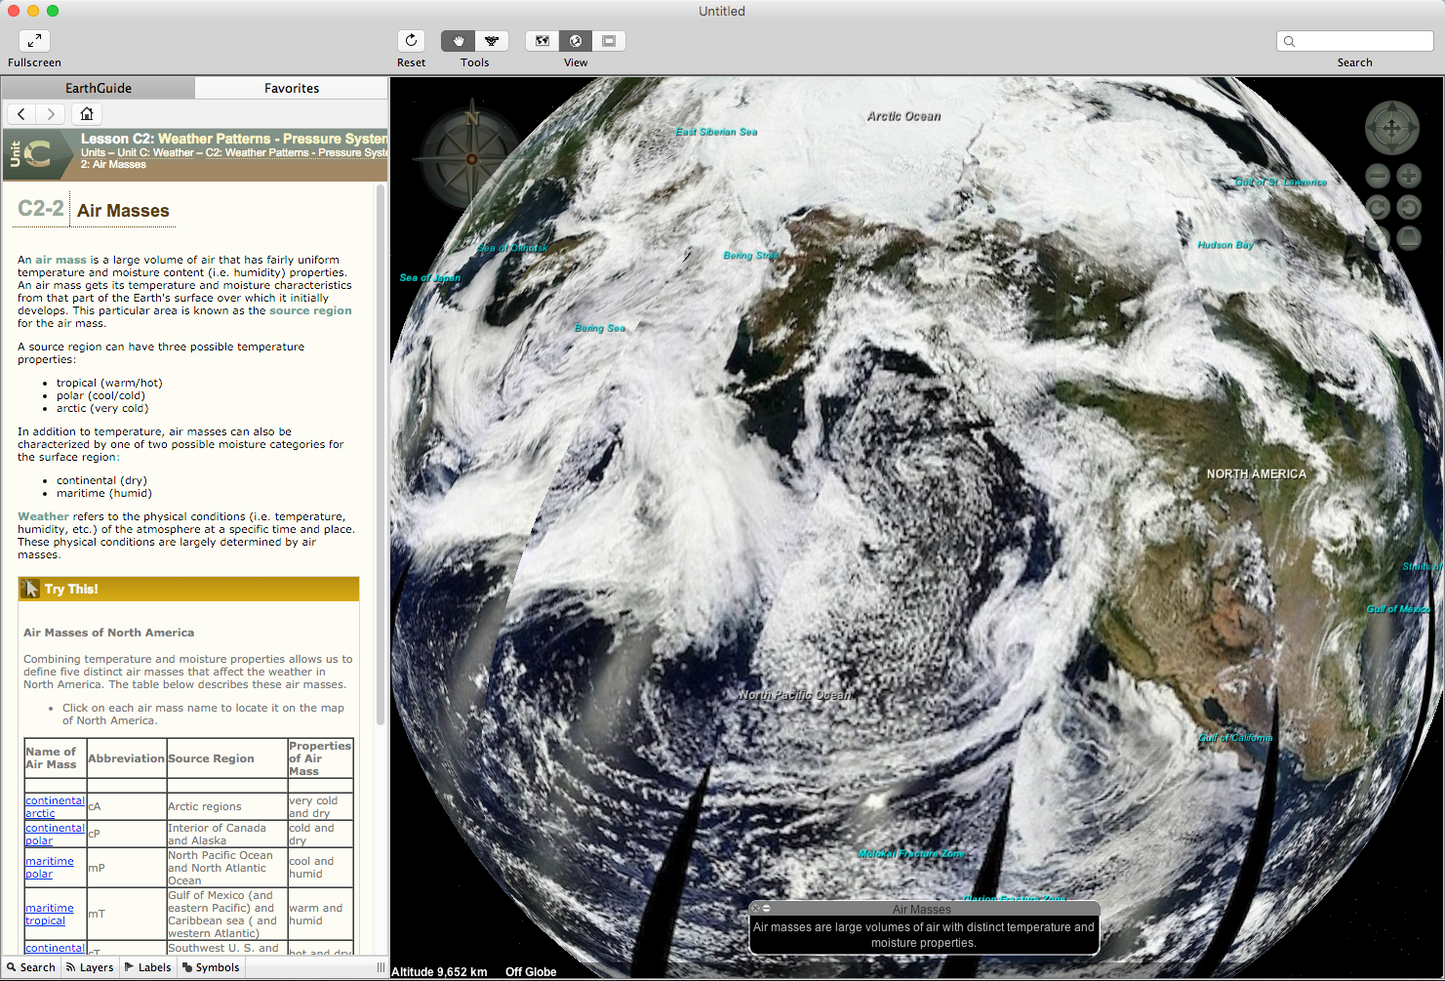
Task: Go to the home page
Action: click(87, 114)
